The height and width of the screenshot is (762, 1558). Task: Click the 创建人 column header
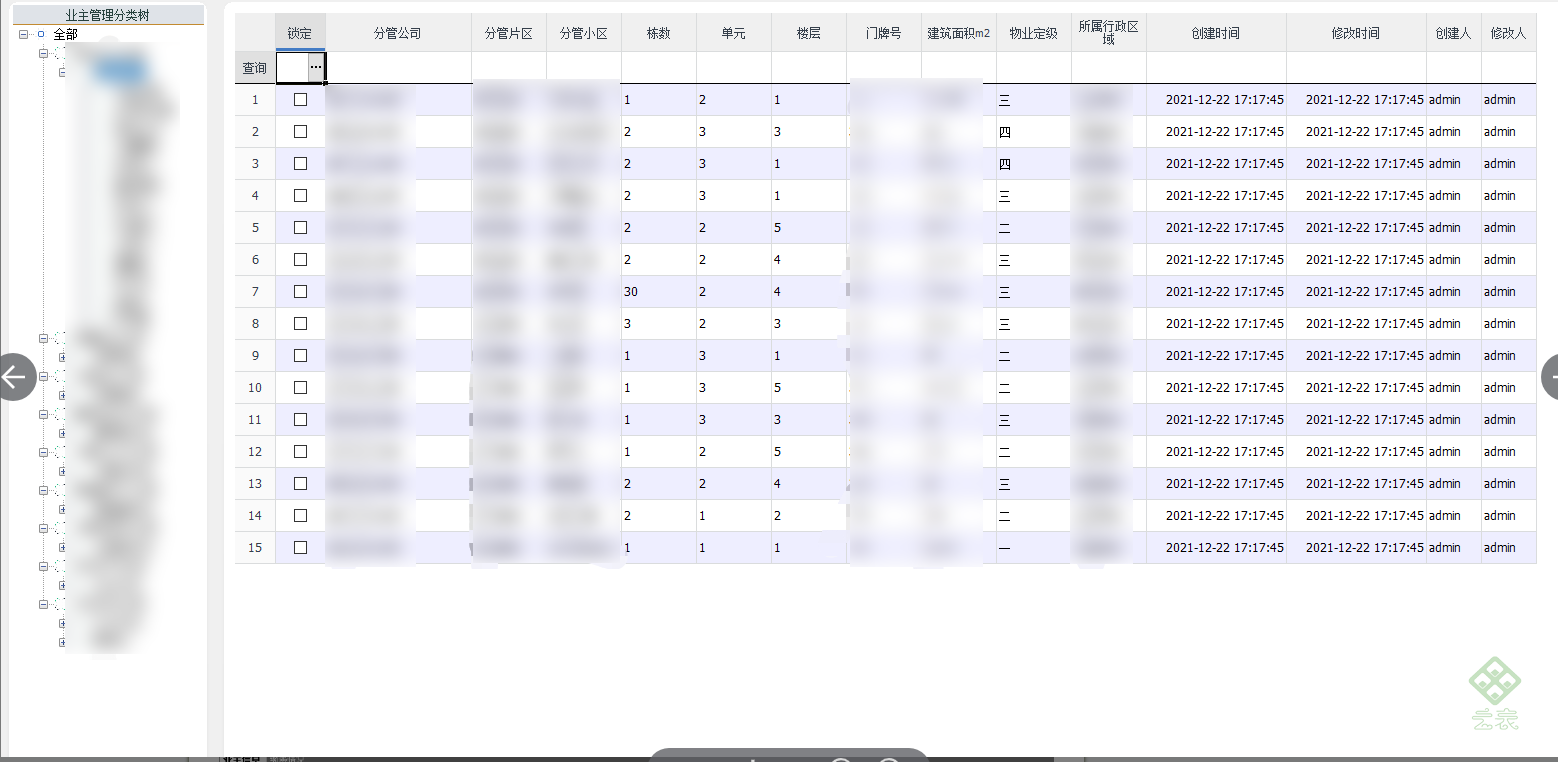[x=1454, y=33]
